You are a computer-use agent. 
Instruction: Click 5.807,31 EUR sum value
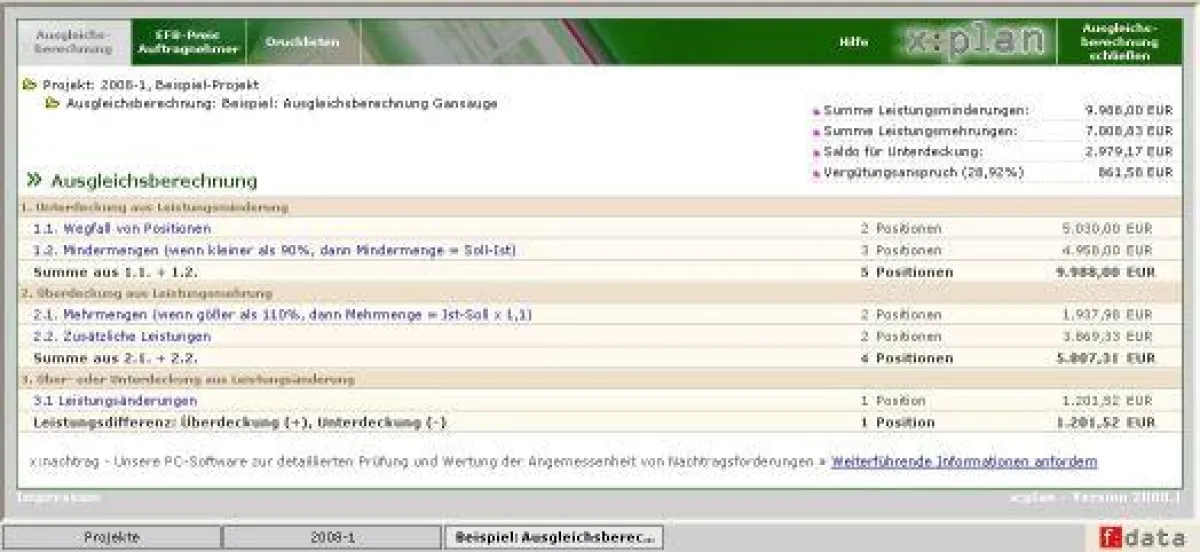tap(1106, 358)
